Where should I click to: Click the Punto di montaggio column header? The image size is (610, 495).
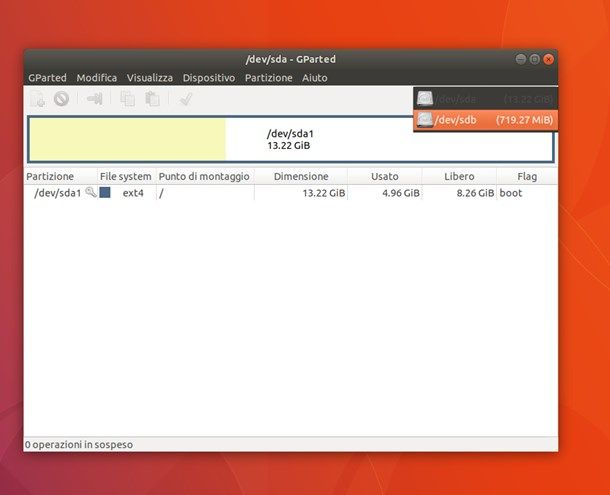pyautogui.click(x=204, y=176)
